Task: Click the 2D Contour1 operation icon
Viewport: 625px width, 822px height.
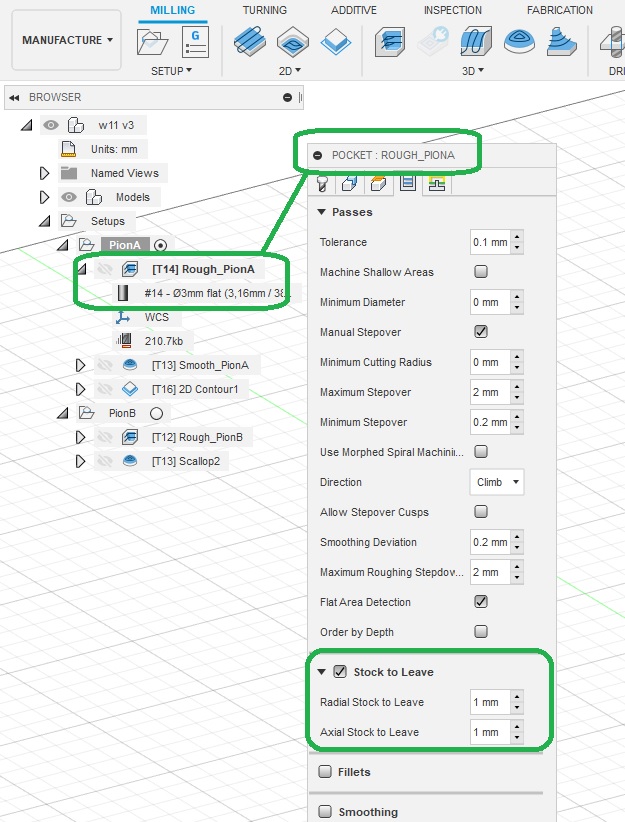Action: (130, 389)
